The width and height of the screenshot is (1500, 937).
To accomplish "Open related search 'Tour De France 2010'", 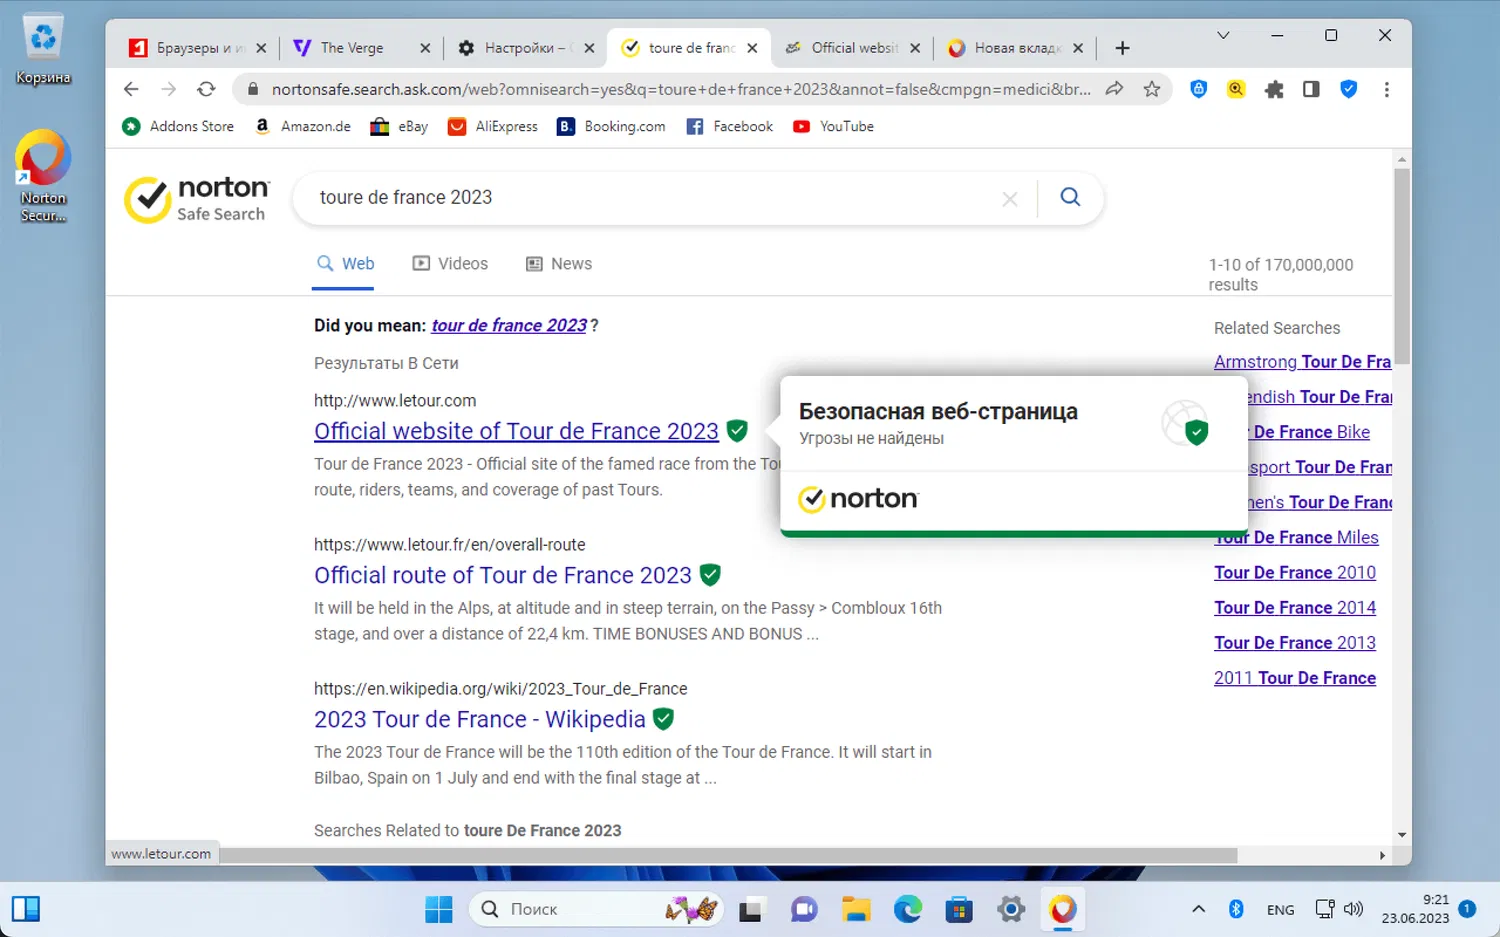I will 1295,573.
